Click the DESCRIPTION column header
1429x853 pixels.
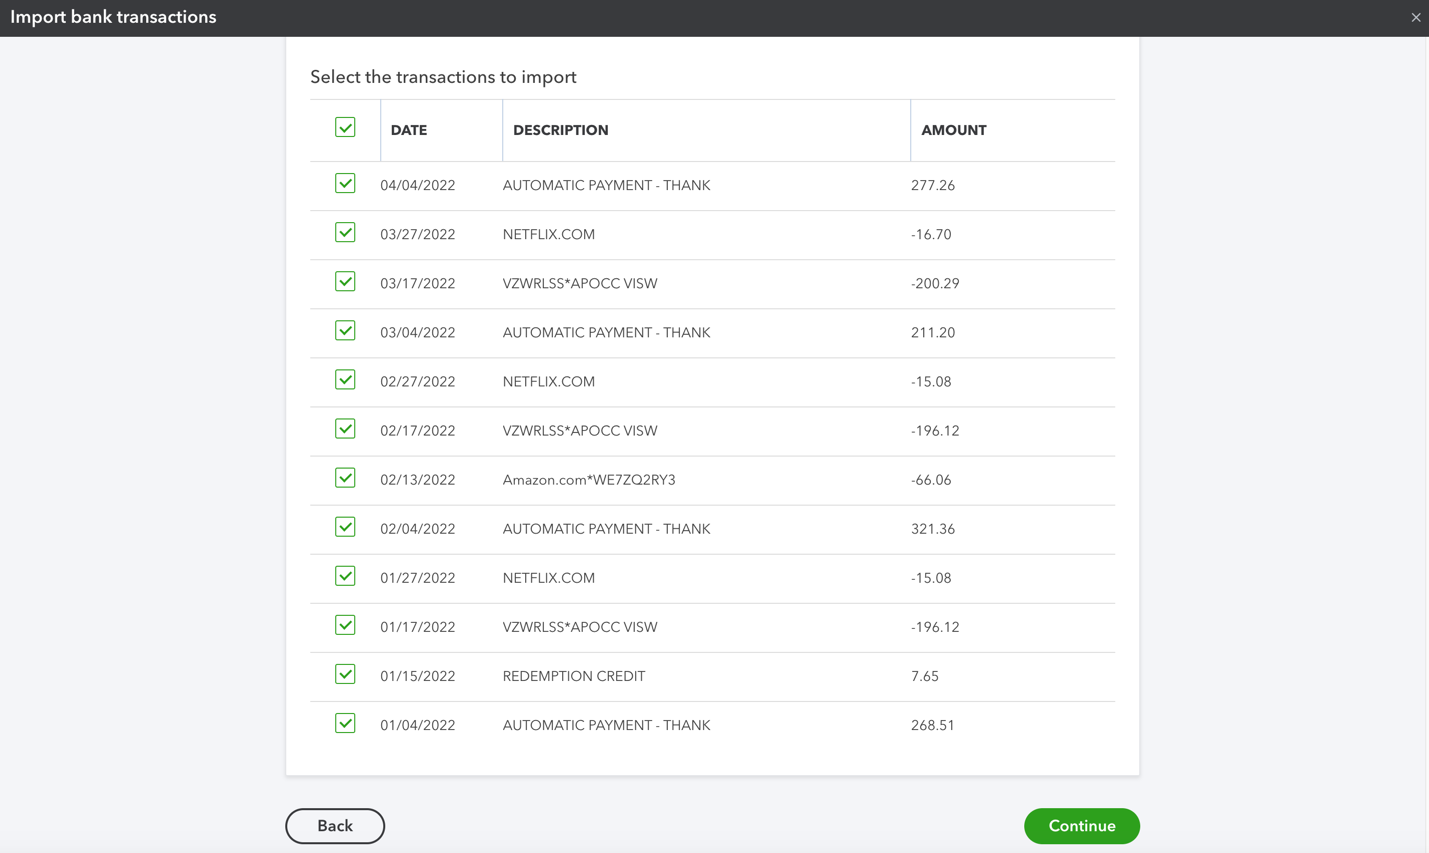pos(560,130)
